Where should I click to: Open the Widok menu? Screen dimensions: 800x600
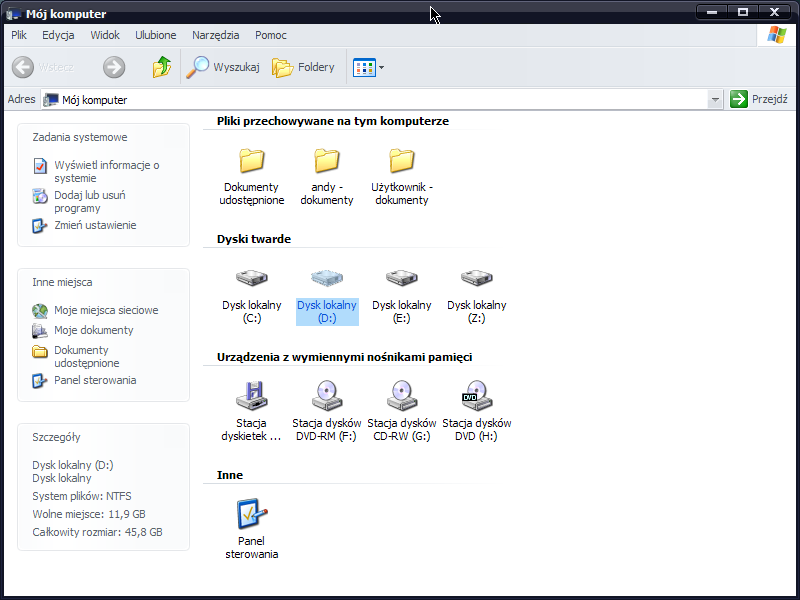(105, 35)
